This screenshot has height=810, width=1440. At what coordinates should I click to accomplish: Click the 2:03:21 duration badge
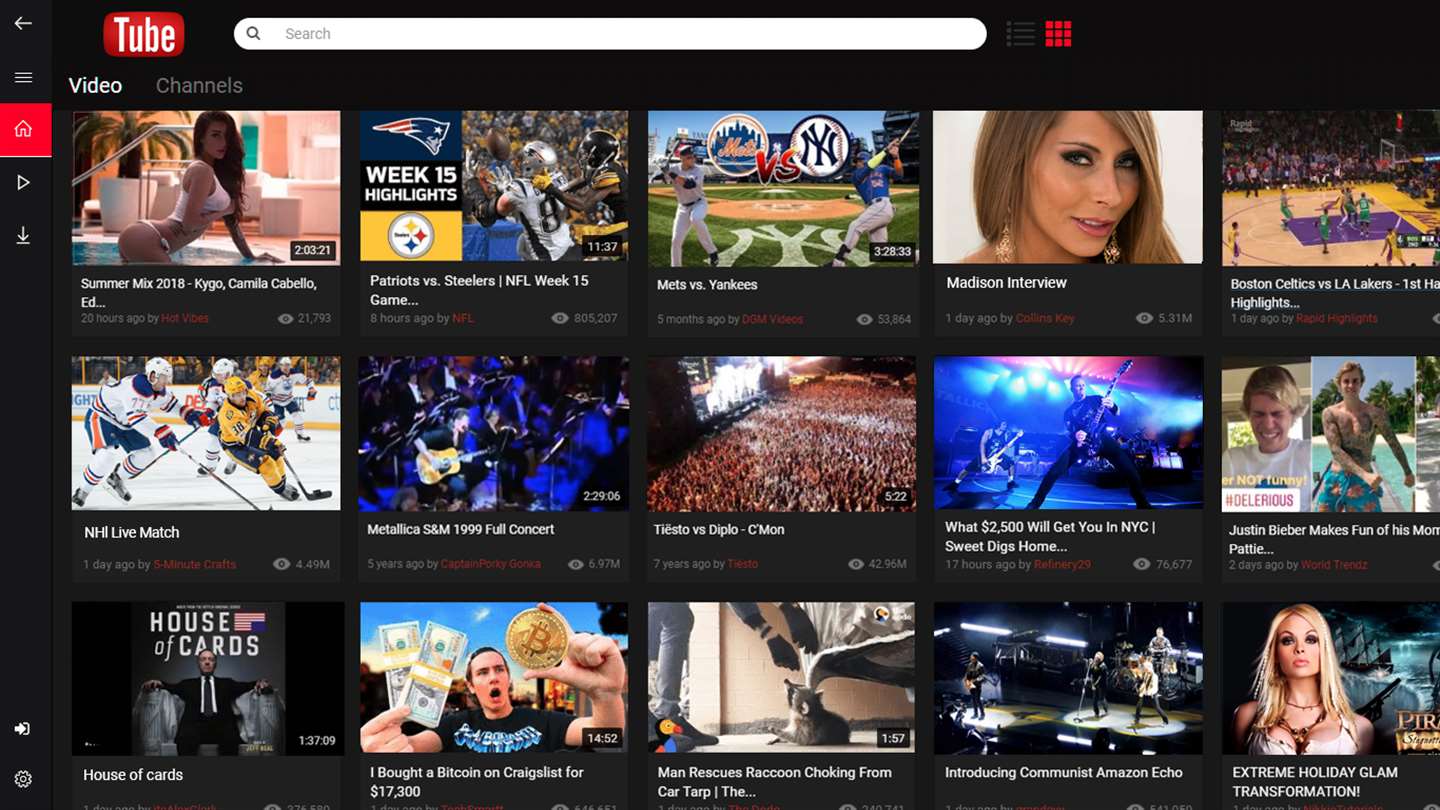pos(312,250)
